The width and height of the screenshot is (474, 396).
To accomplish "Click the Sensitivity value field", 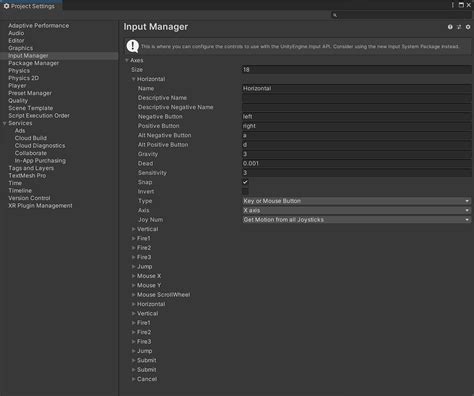I will click(356, 173).
